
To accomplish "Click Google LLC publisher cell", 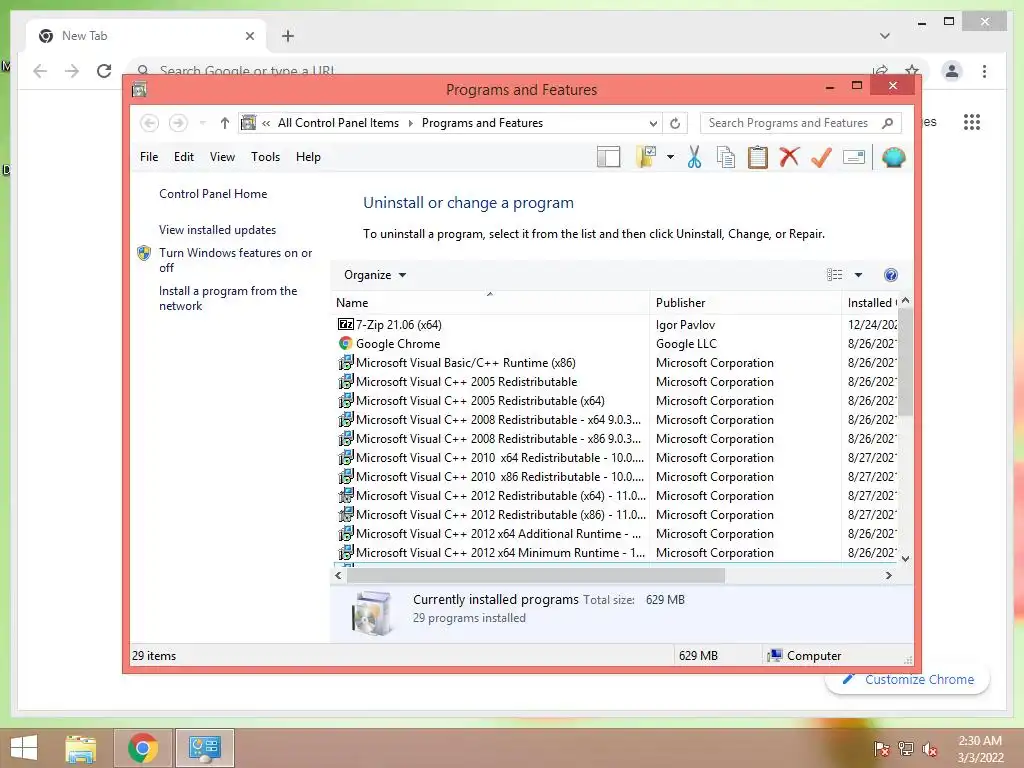I will [x=686, y=344].
